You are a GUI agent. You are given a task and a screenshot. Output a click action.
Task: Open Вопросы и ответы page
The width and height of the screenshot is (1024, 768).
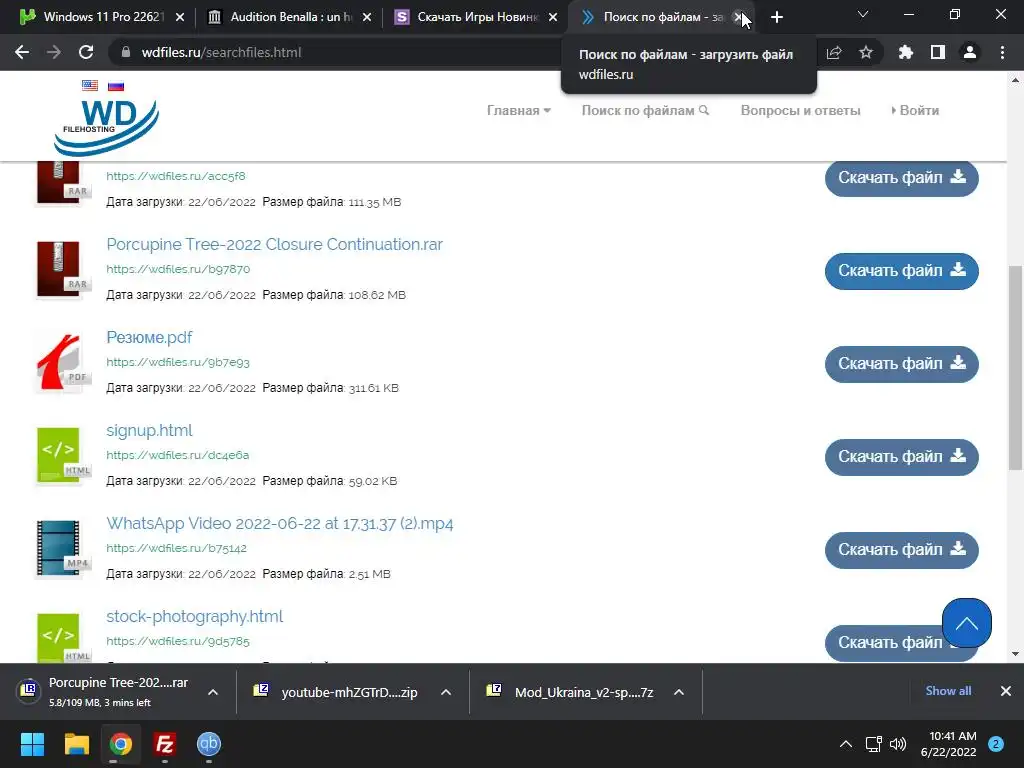tap(801, 110)
